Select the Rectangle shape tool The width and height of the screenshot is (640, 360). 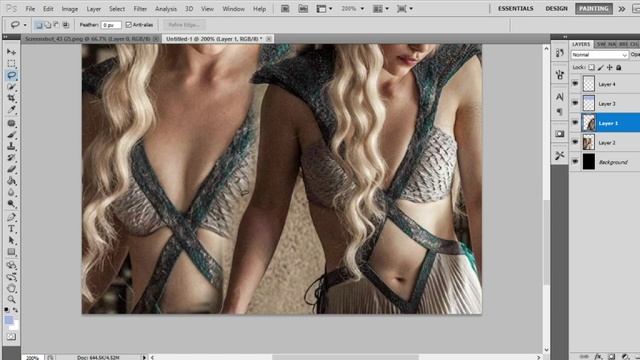pyautogui.click(x=11, y=252)
